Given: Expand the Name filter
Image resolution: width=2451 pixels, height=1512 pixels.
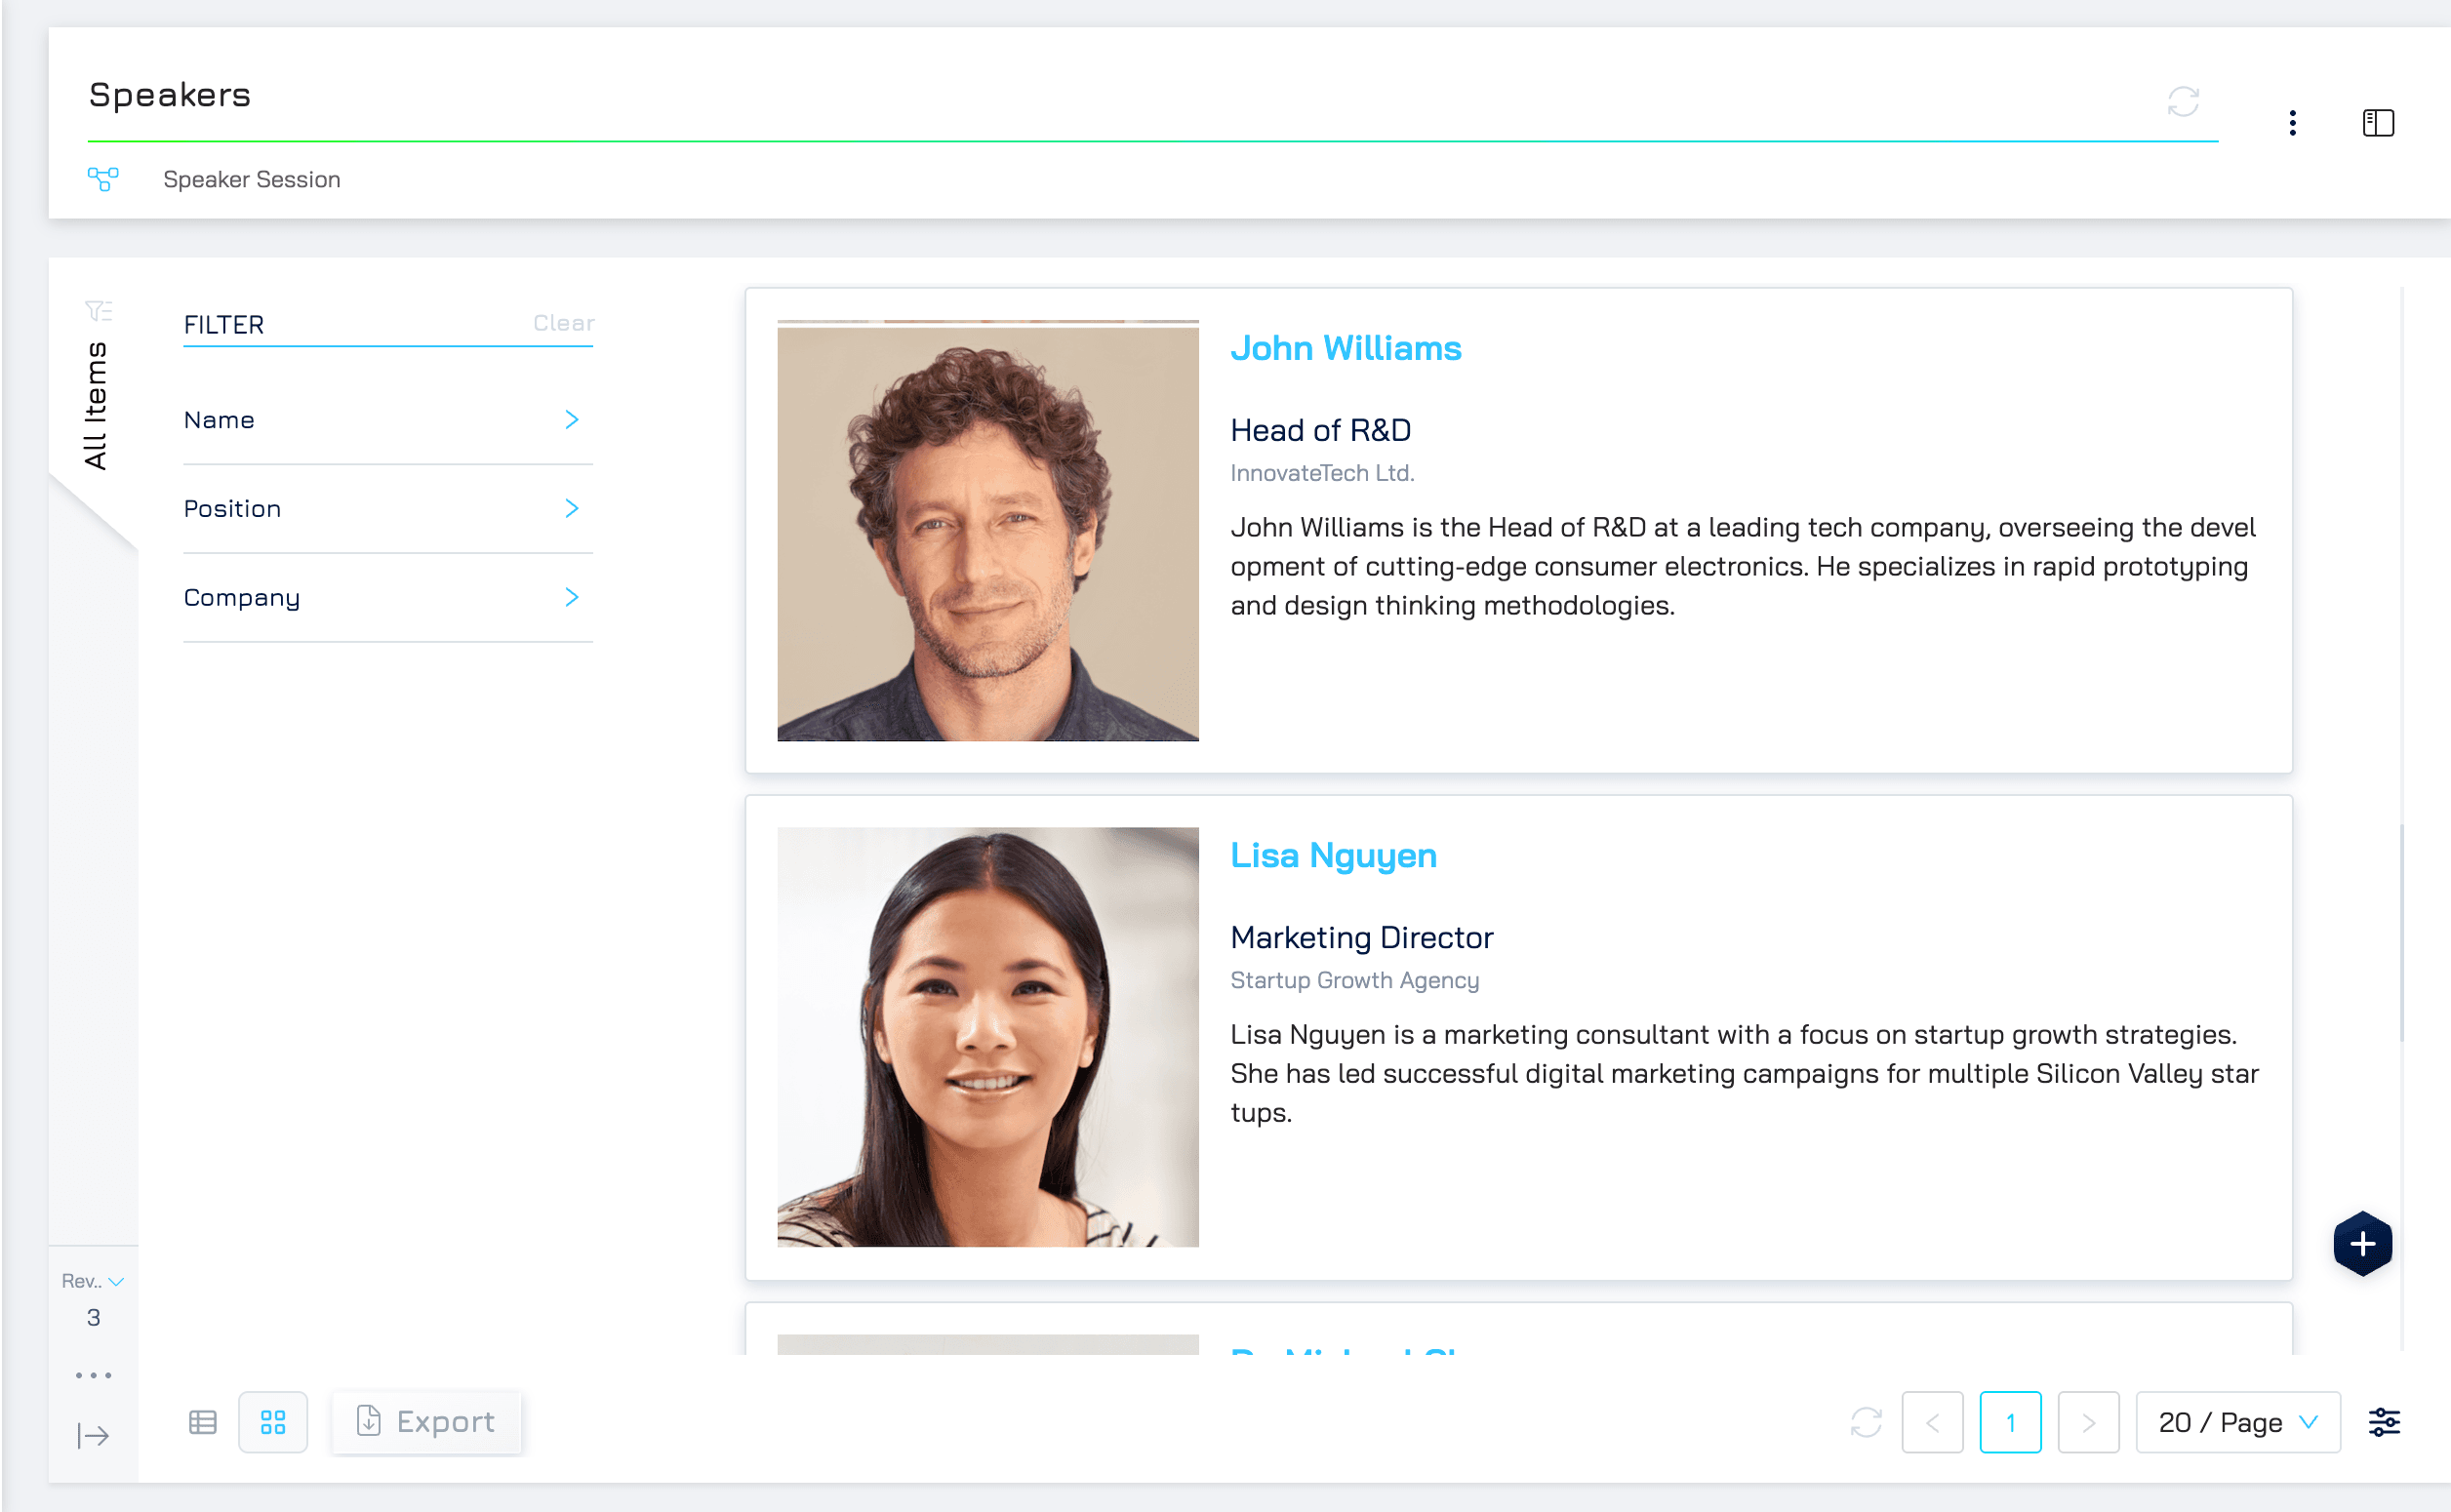Looking at the screenshot, I should click(388, 420).
